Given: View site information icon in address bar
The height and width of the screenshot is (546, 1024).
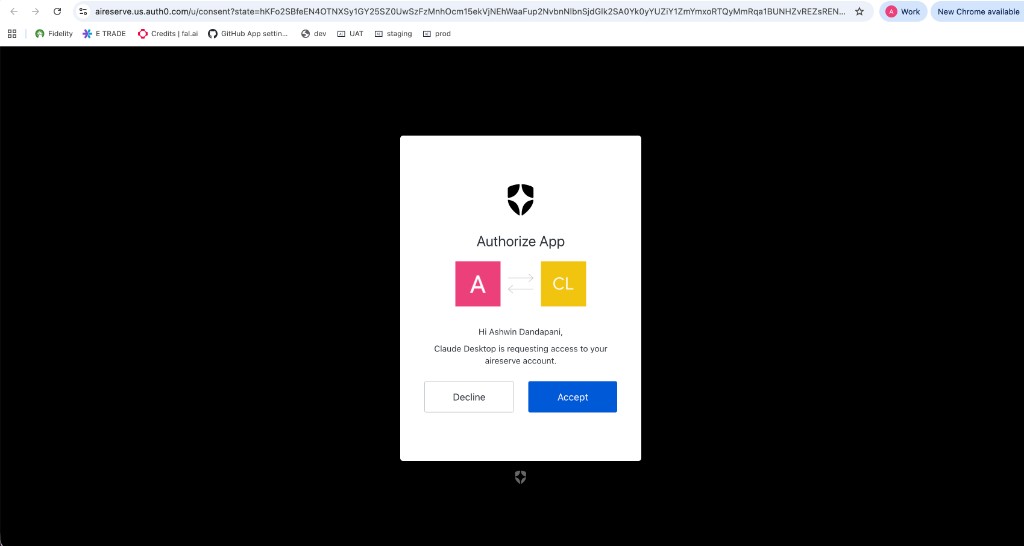Looking at the screenshot, I should (83, 12).
